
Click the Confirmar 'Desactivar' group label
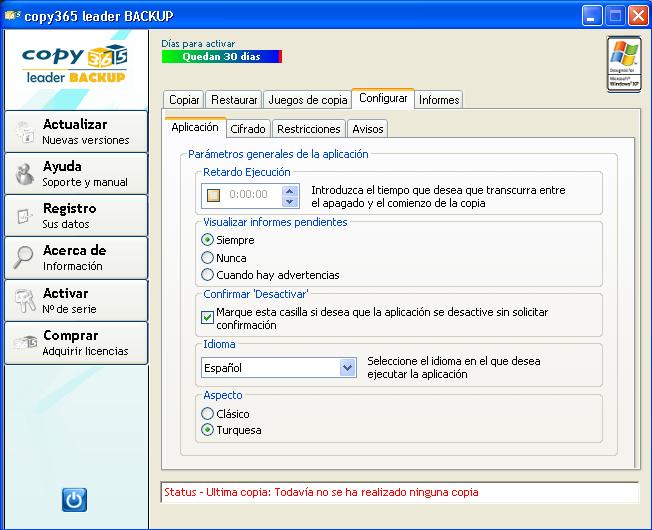[256, 294]
